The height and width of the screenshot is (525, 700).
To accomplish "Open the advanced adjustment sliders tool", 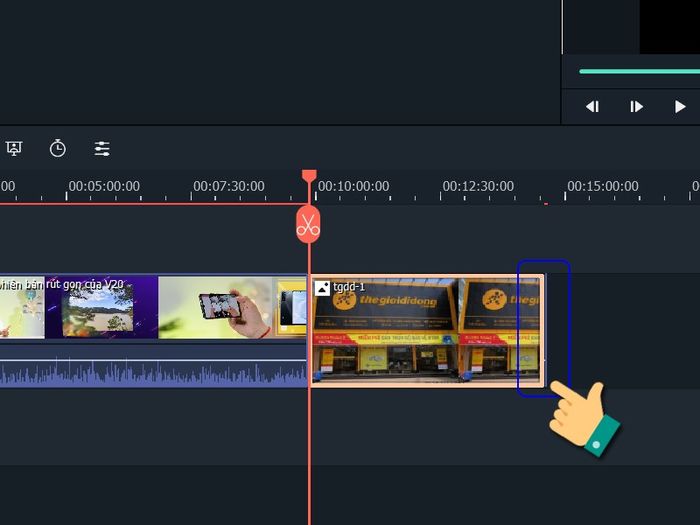I will click(102, 149).
